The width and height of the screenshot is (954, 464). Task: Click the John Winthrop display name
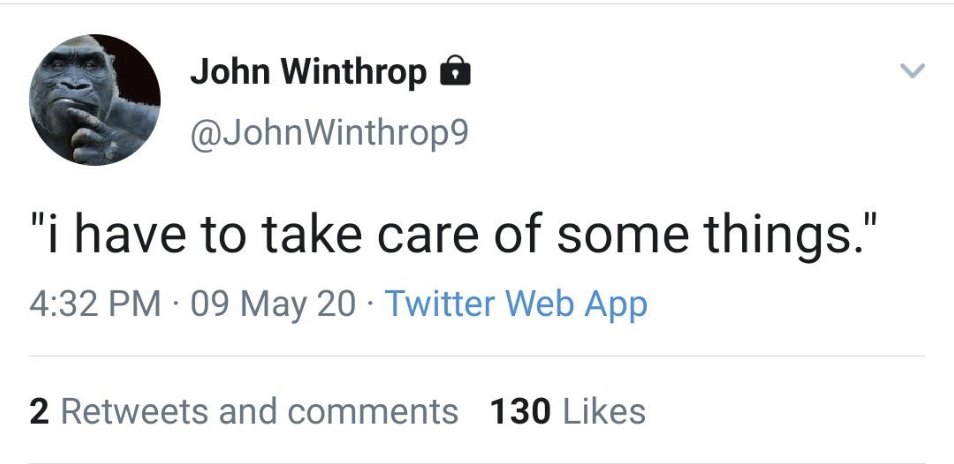[308, 71]
